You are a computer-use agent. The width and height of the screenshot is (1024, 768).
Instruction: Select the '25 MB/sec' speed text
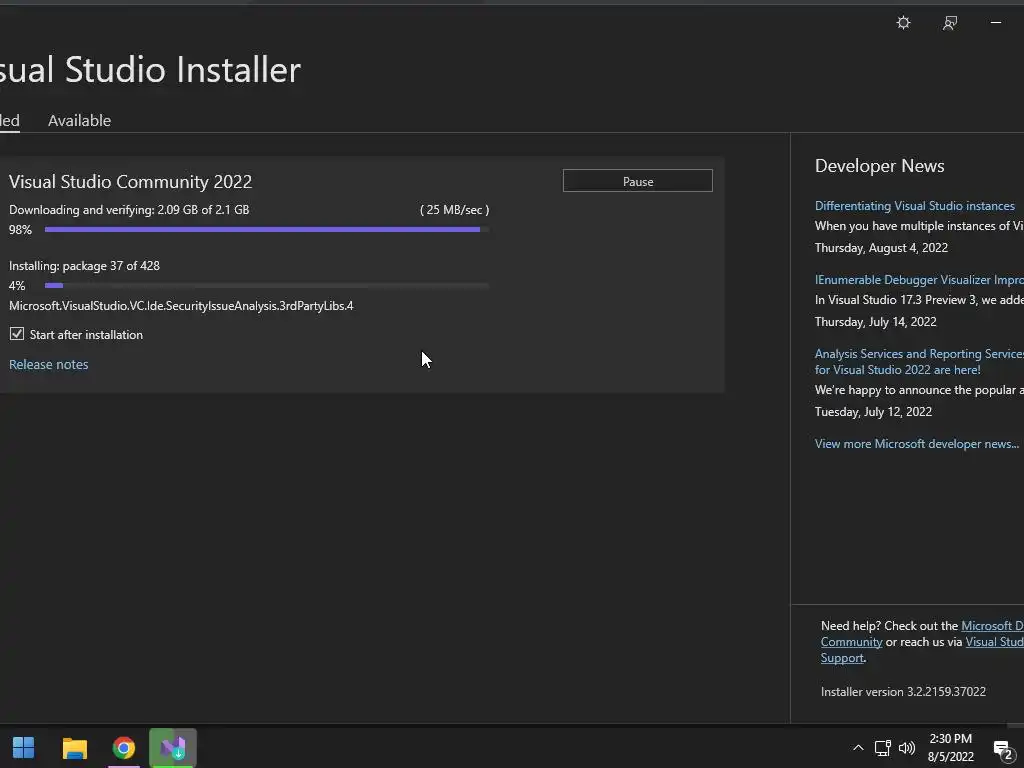pos(455,210)
